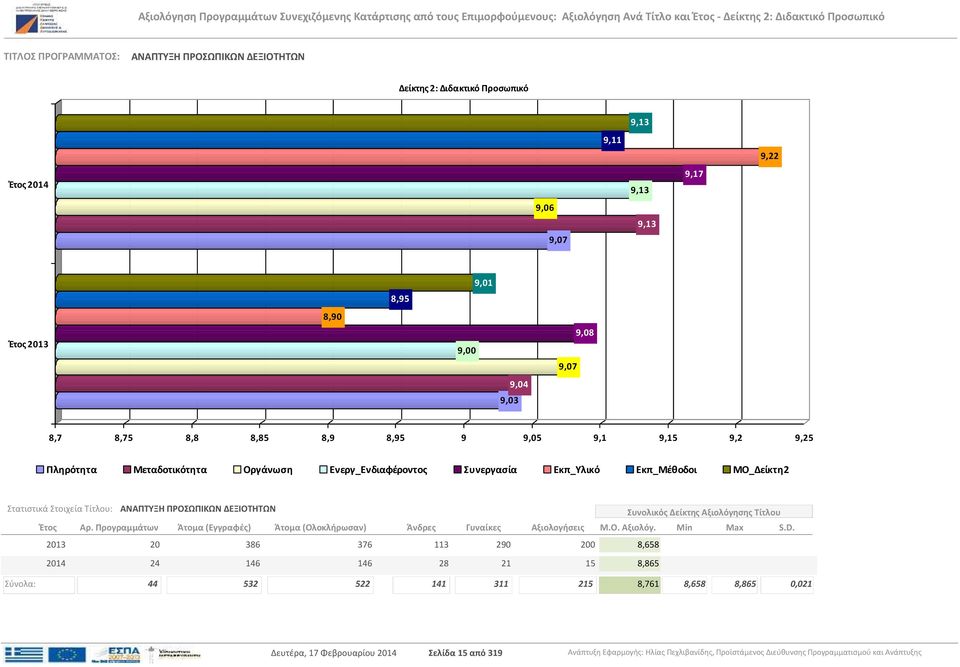
Task: Click the yellow 9,06 data label
Action: (x=545, y=208)
